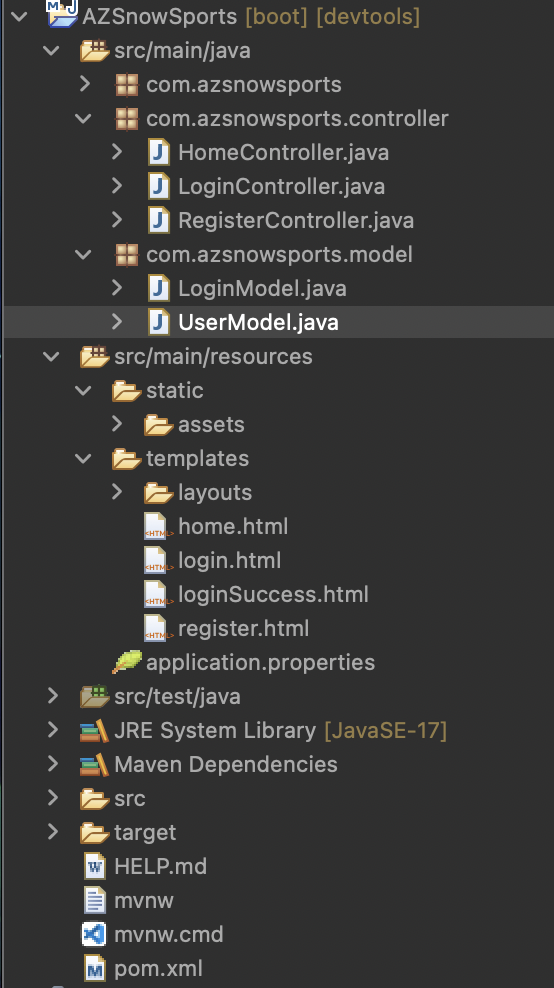Expand the src folder node
Viewport: 554px width, 988px height.
(x=53, y=798)
